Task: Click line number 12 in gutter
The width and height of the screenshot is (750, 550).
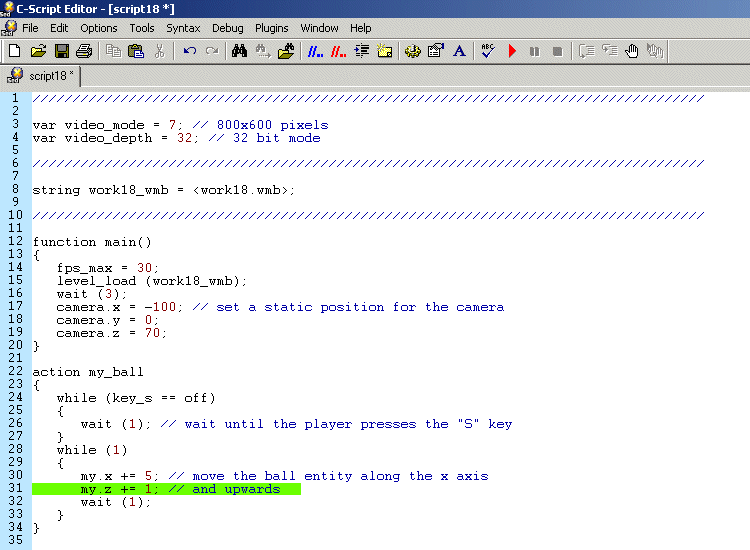Action: (15, 242)
